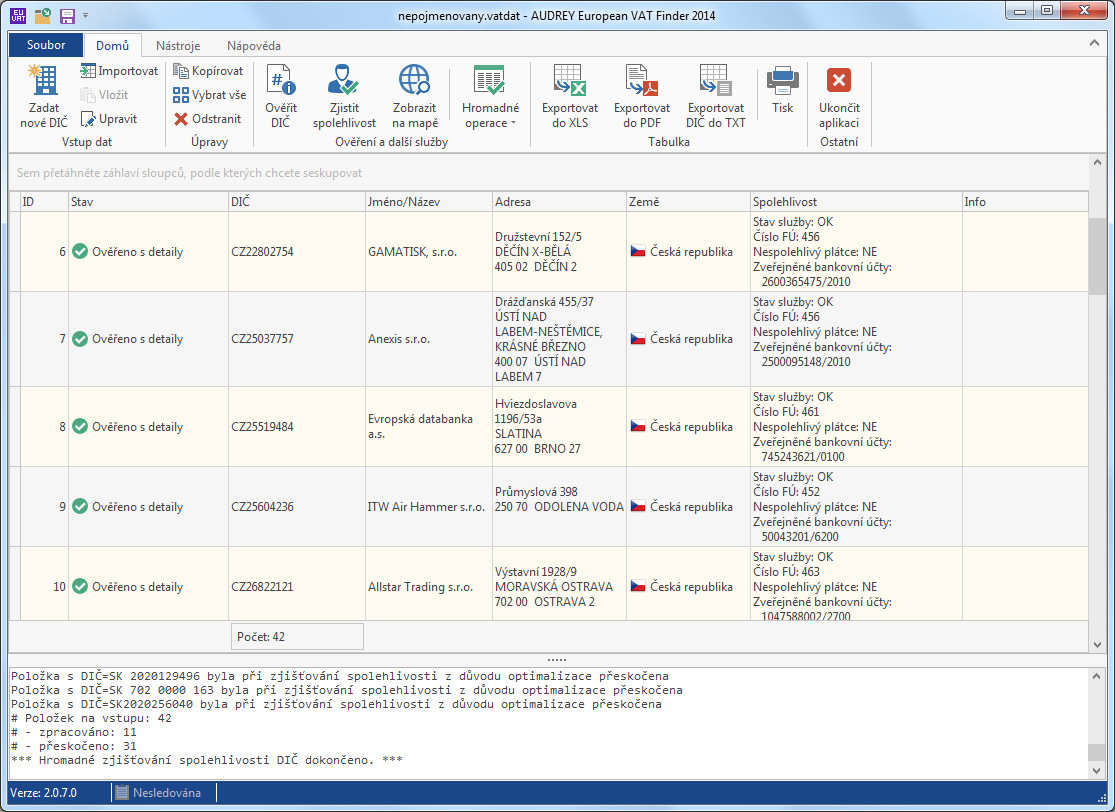The width and height of the screenshot is (1115, 812).
Task: Select the CZ25037757 cell
Action: point(297,339)
